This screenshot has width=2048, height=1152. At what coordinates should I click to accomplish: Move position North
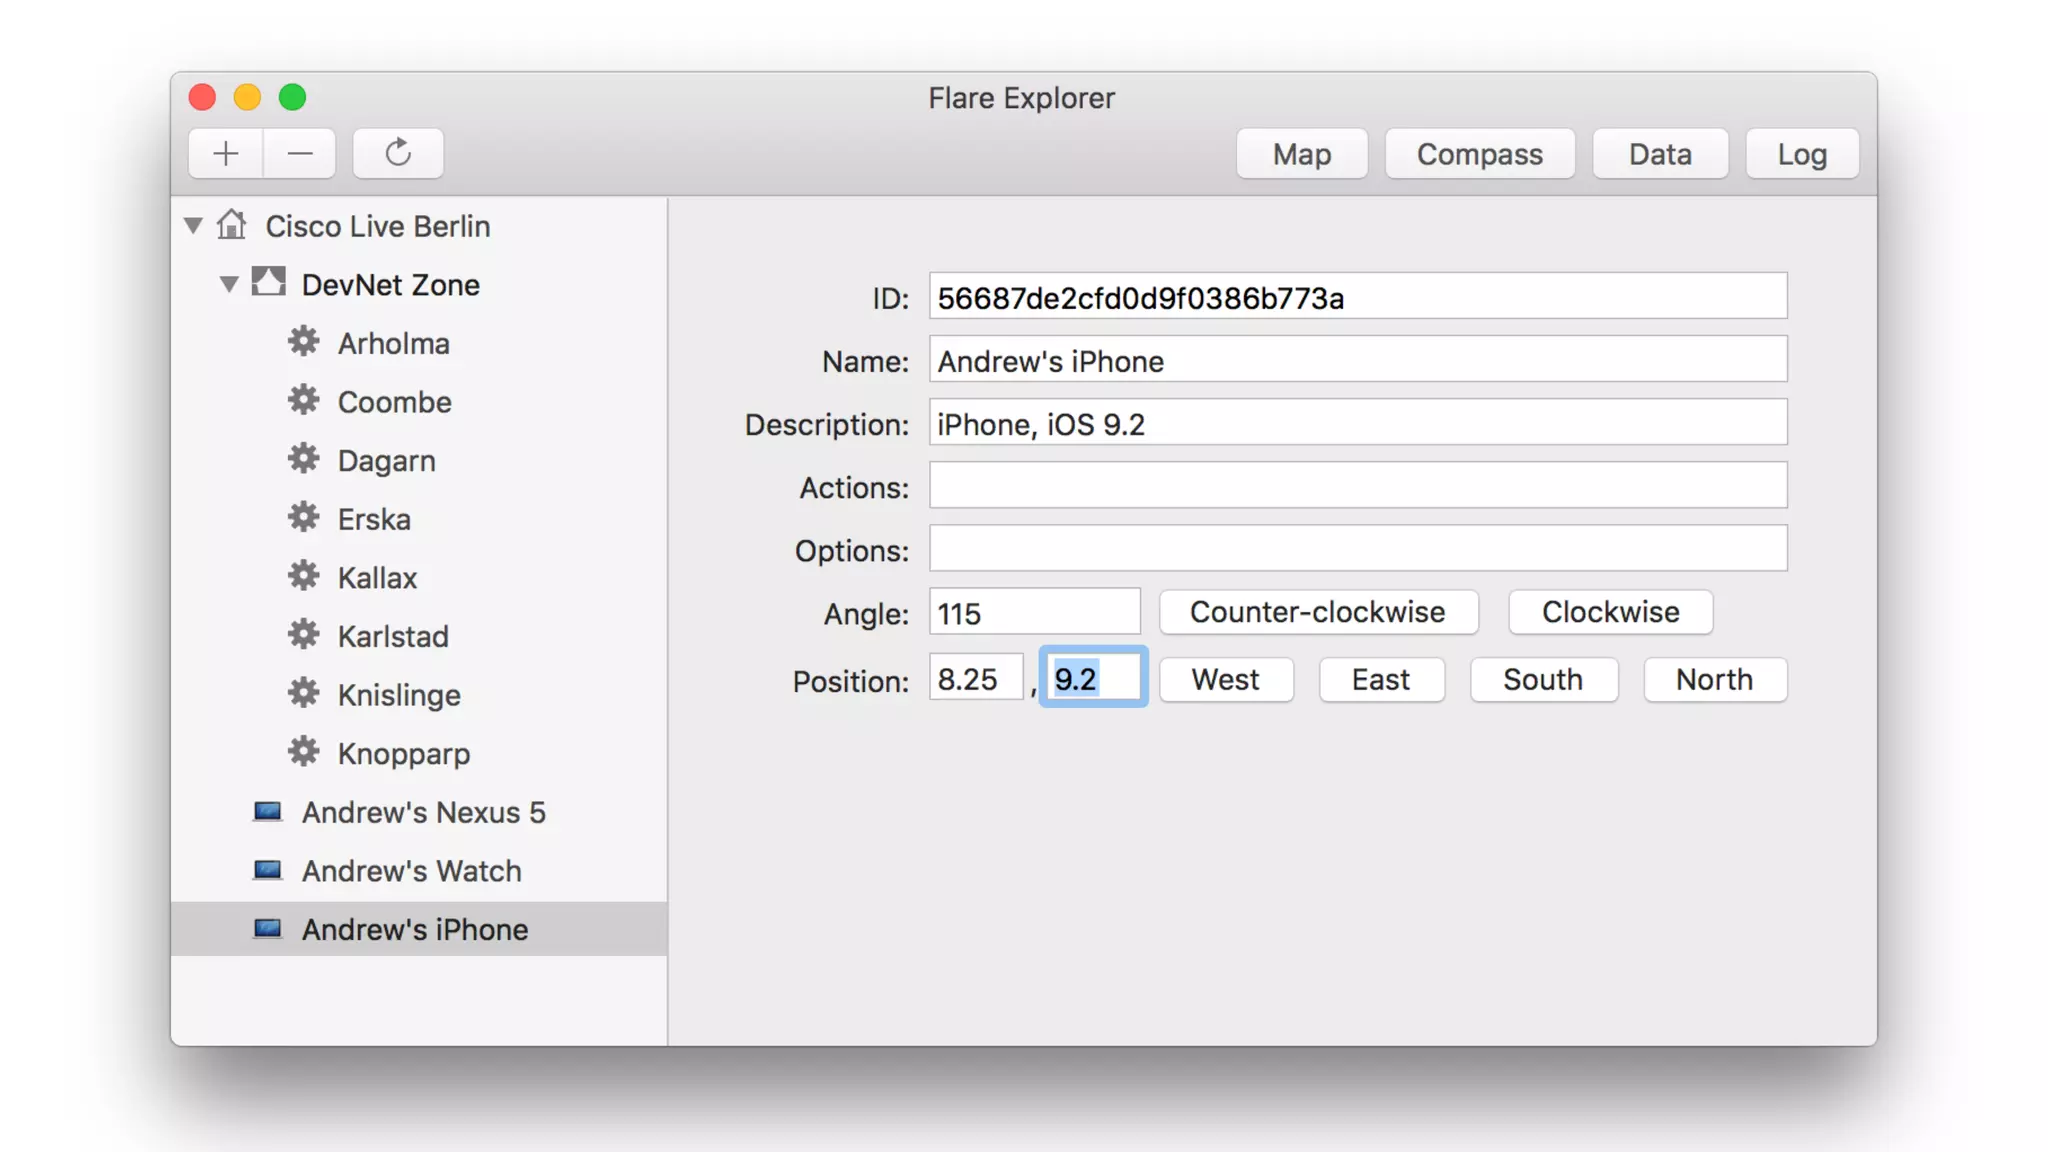click(1714, 680)
